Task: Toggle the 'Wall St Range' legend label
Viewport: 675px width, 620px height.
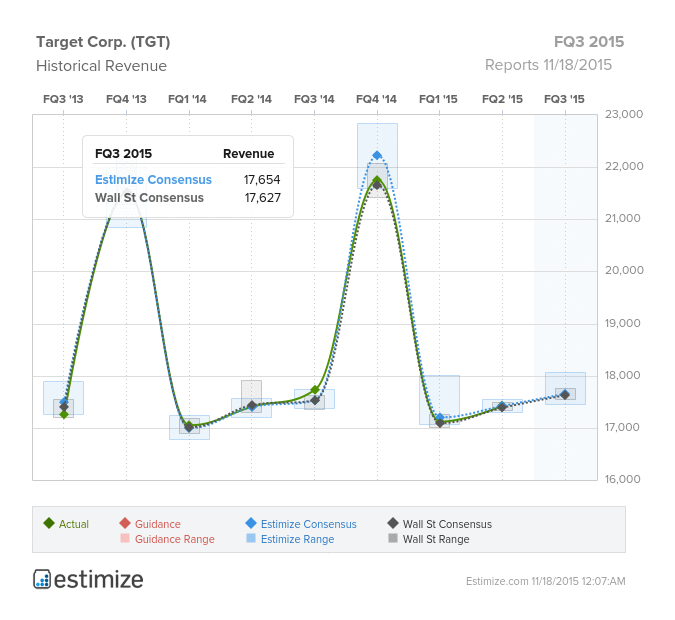Action: point(436,539)
